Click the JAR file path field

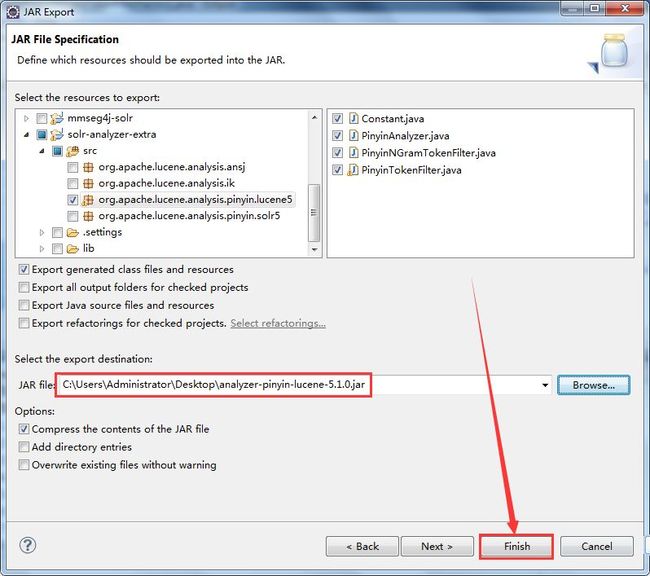(x=303, y=385)
